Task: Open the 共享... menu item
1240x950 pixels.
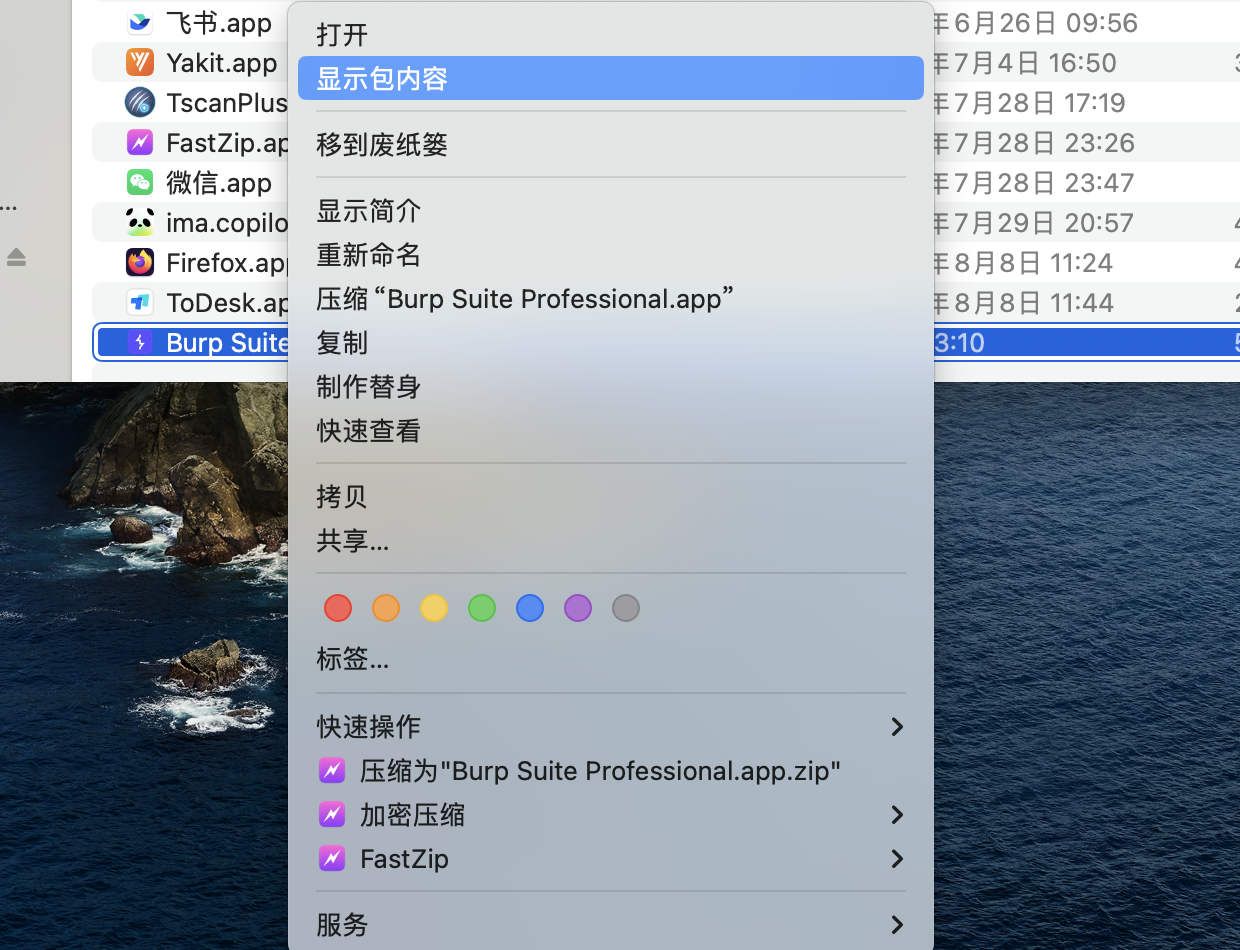Action: click(611, 541)
